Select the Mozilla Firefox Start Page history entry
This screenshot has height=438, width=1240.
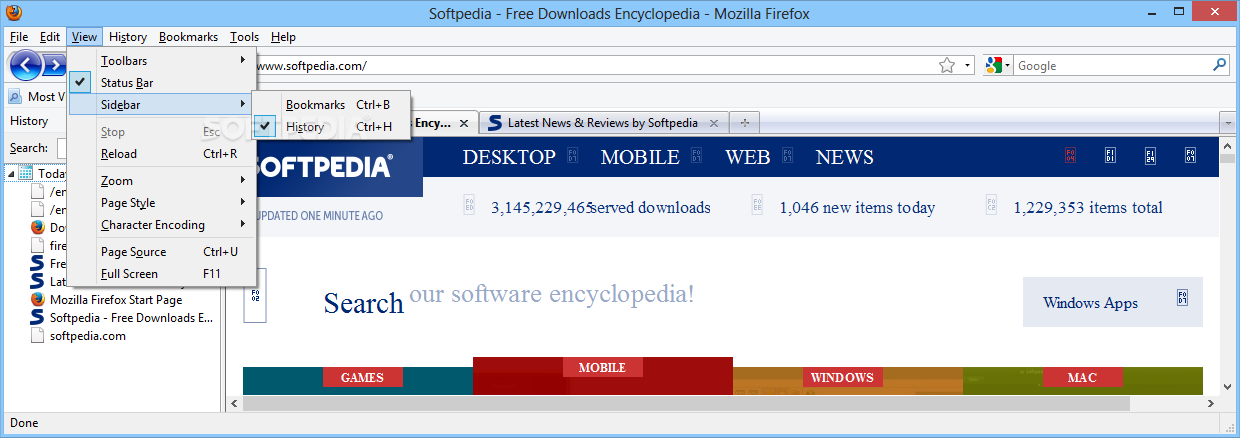[116, 300]
